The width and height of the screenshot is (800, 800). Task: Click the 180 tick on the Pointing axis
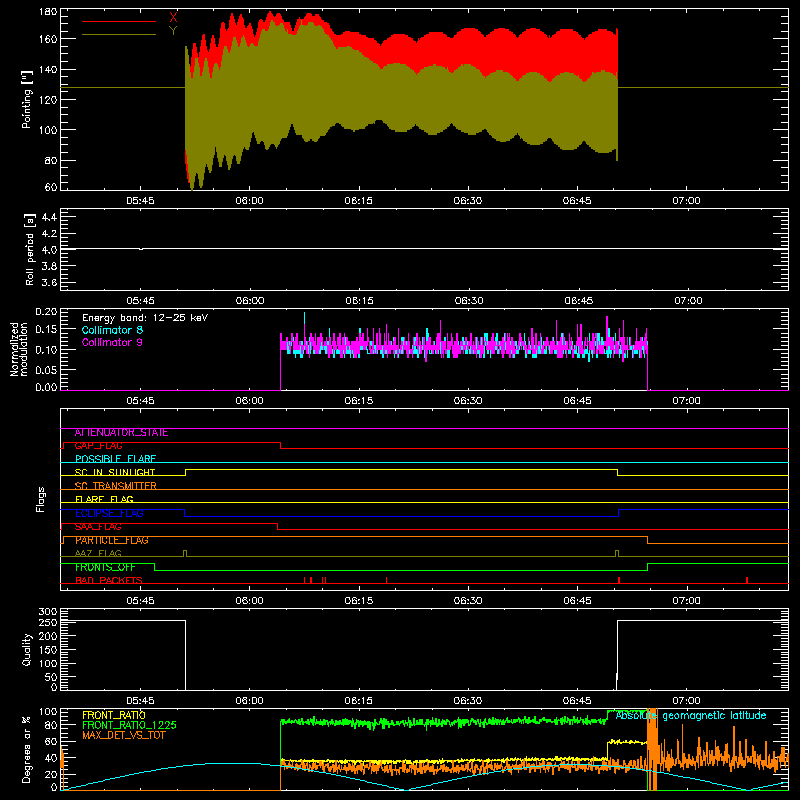tap(48, 12)
